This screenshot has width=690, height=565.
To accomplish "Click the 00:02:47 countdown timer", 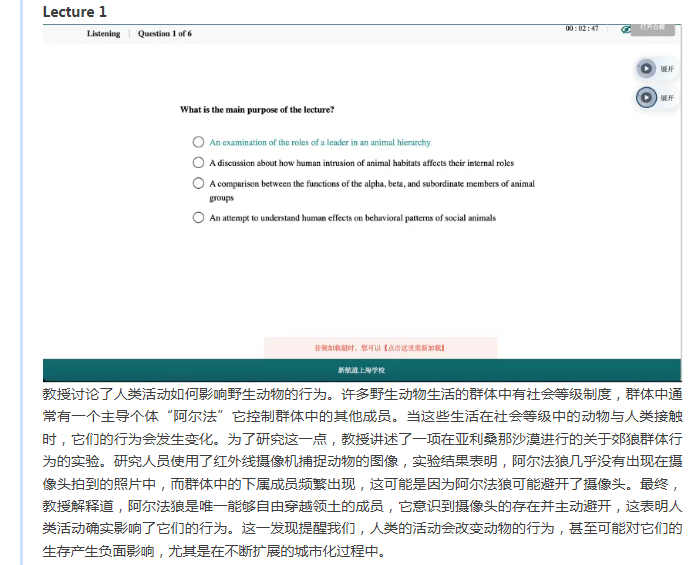I will click(x=581, y=29).
